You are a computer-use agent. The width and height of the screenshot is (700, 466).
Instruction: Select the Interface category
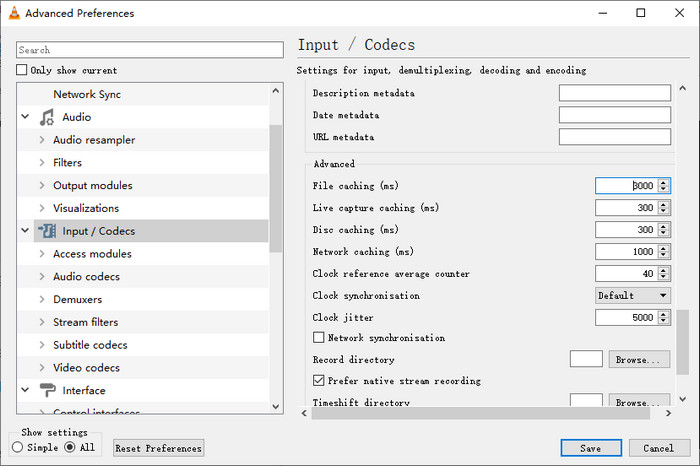pyautogui.click(x=84, y=390)
